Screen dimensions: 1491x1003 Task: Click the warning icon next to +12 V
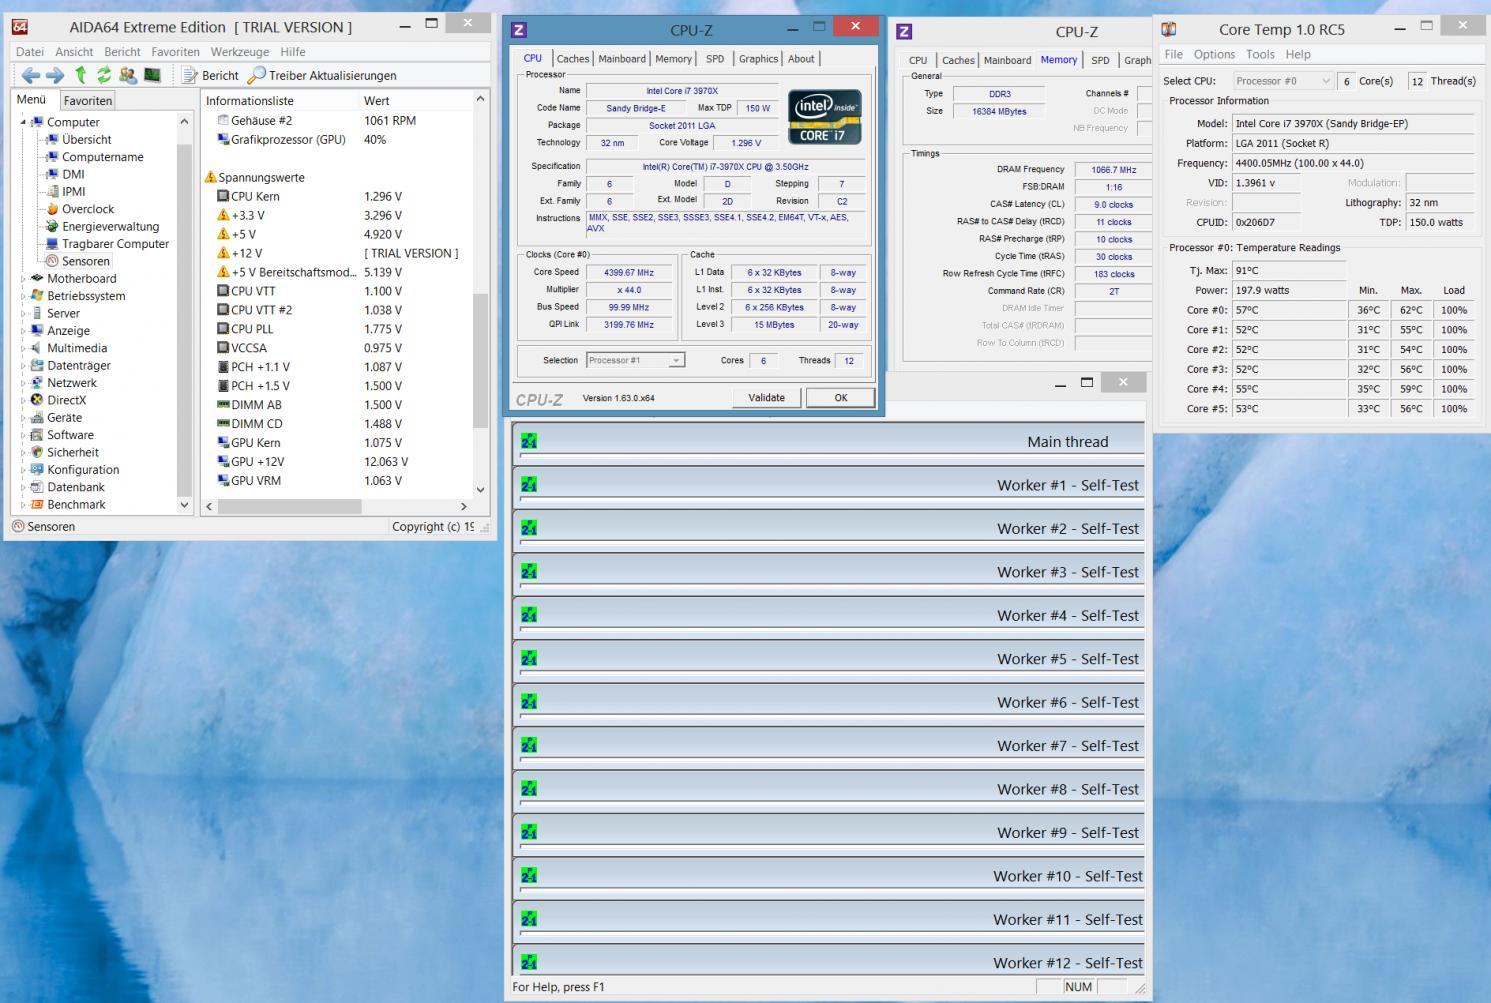[223, 253]
